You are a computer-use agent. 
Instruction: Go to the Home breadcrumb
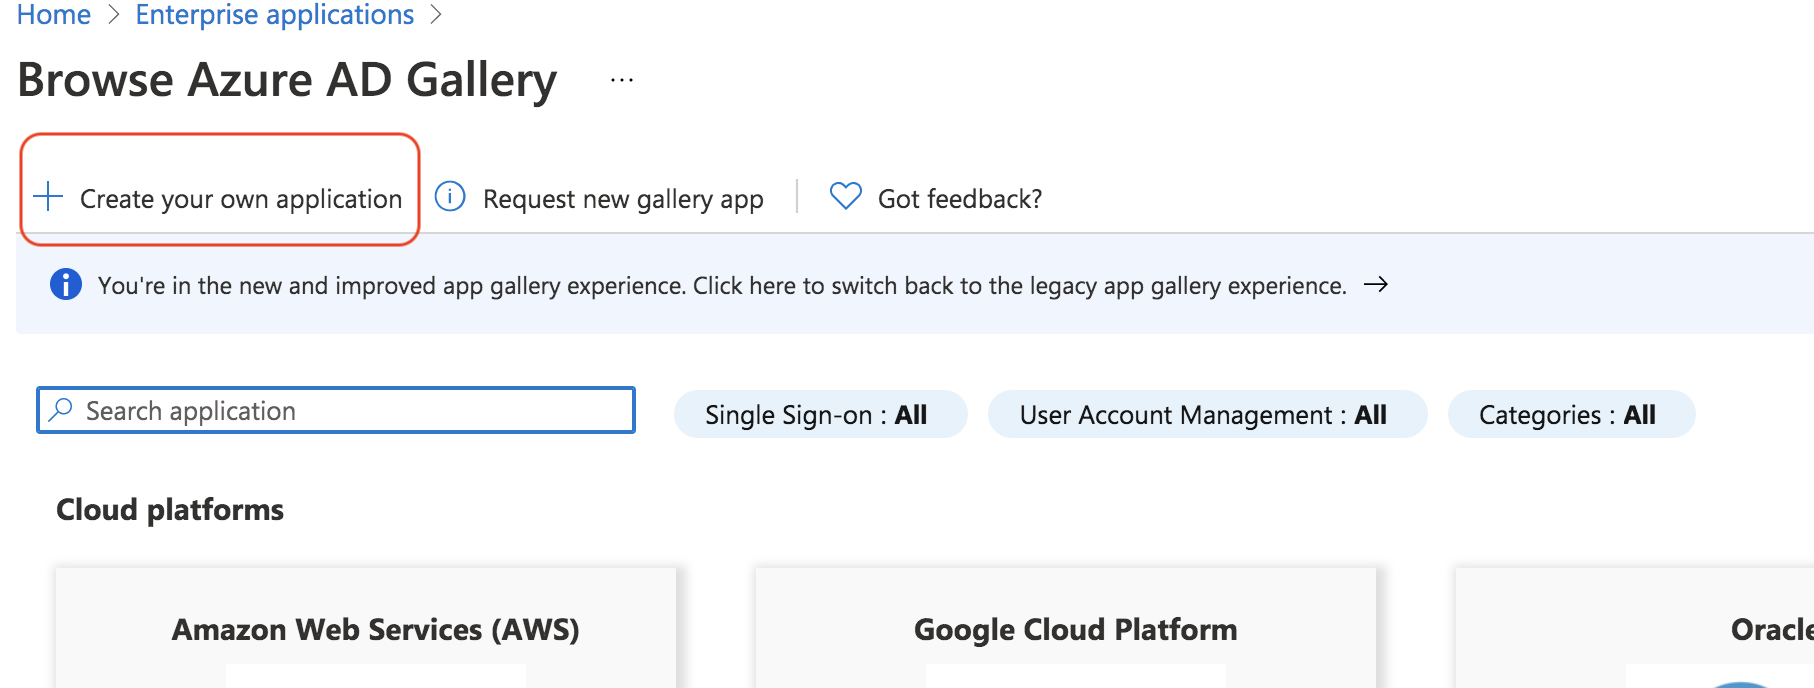click(54, 15)
